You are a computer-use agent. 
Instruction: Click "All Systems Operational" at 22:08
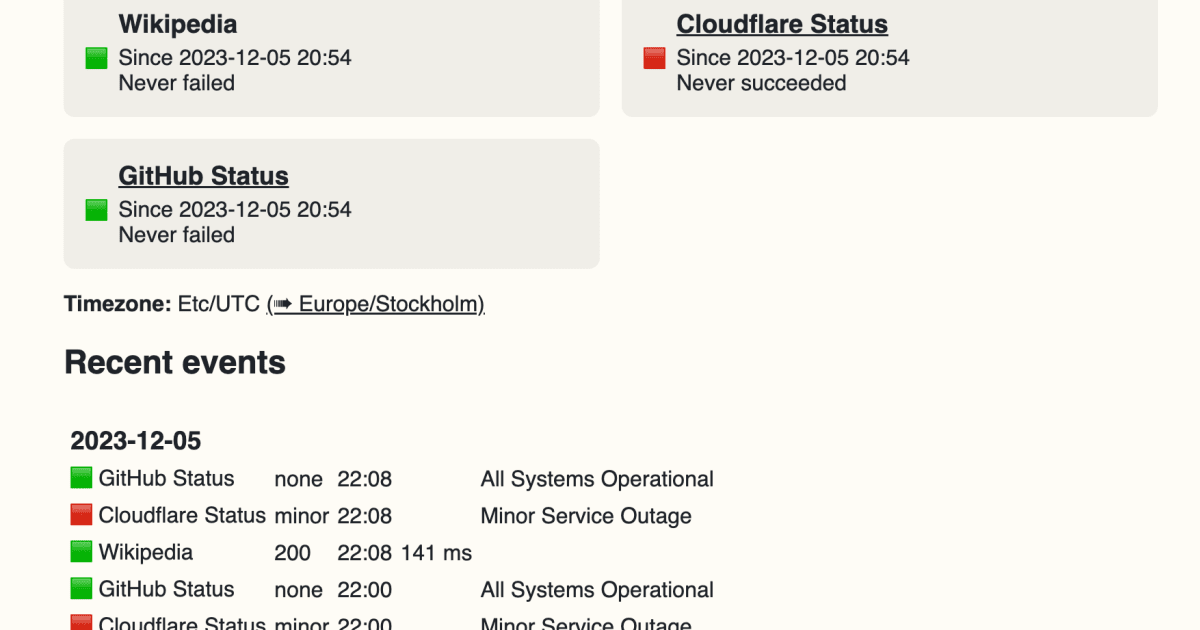(x=597, y=479)
